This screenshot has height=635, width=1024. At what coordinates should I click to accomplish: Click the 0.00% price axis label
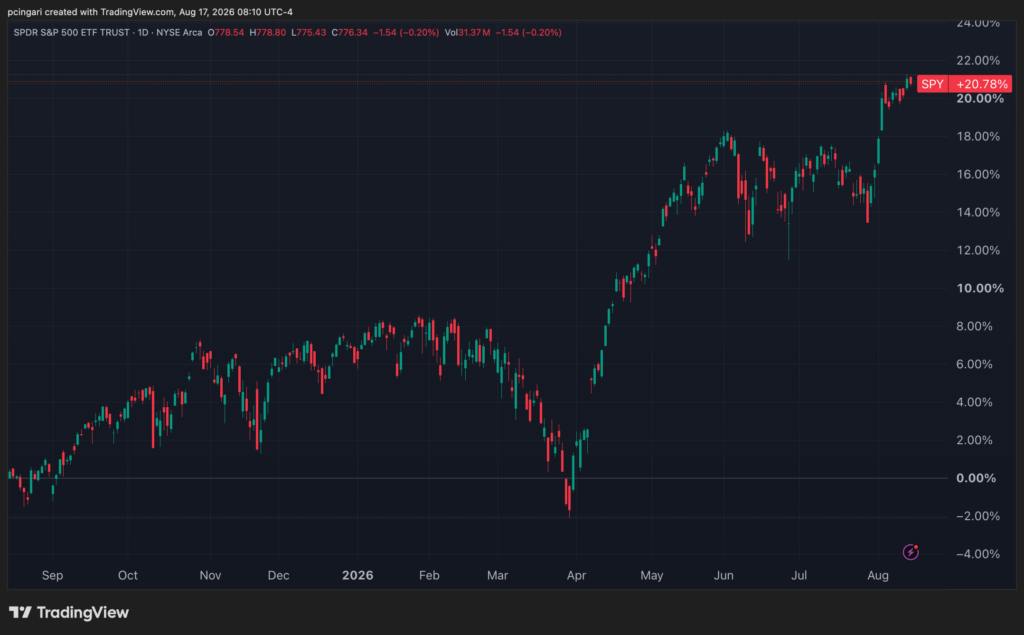point(976,478)
